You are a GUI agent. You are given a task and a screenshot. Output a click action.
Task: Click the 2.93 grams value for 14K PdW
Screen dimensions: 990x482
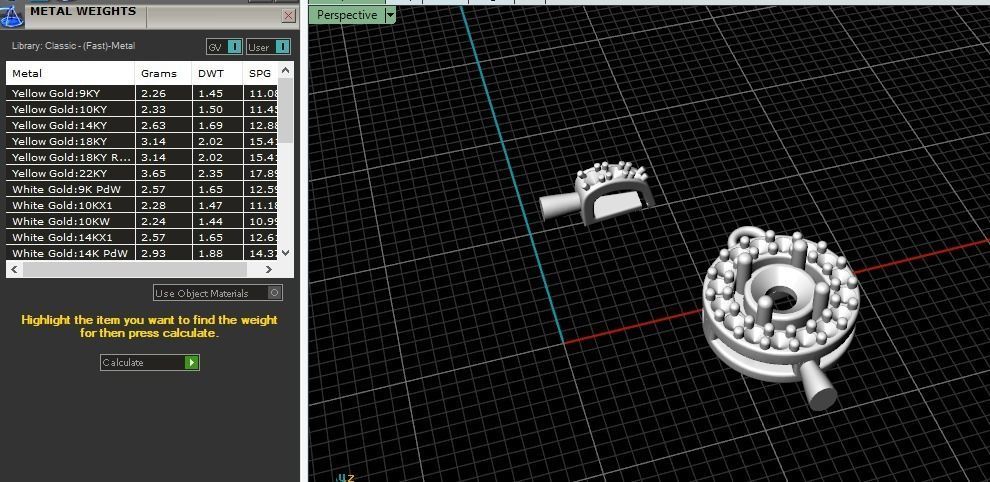point(153,253)
